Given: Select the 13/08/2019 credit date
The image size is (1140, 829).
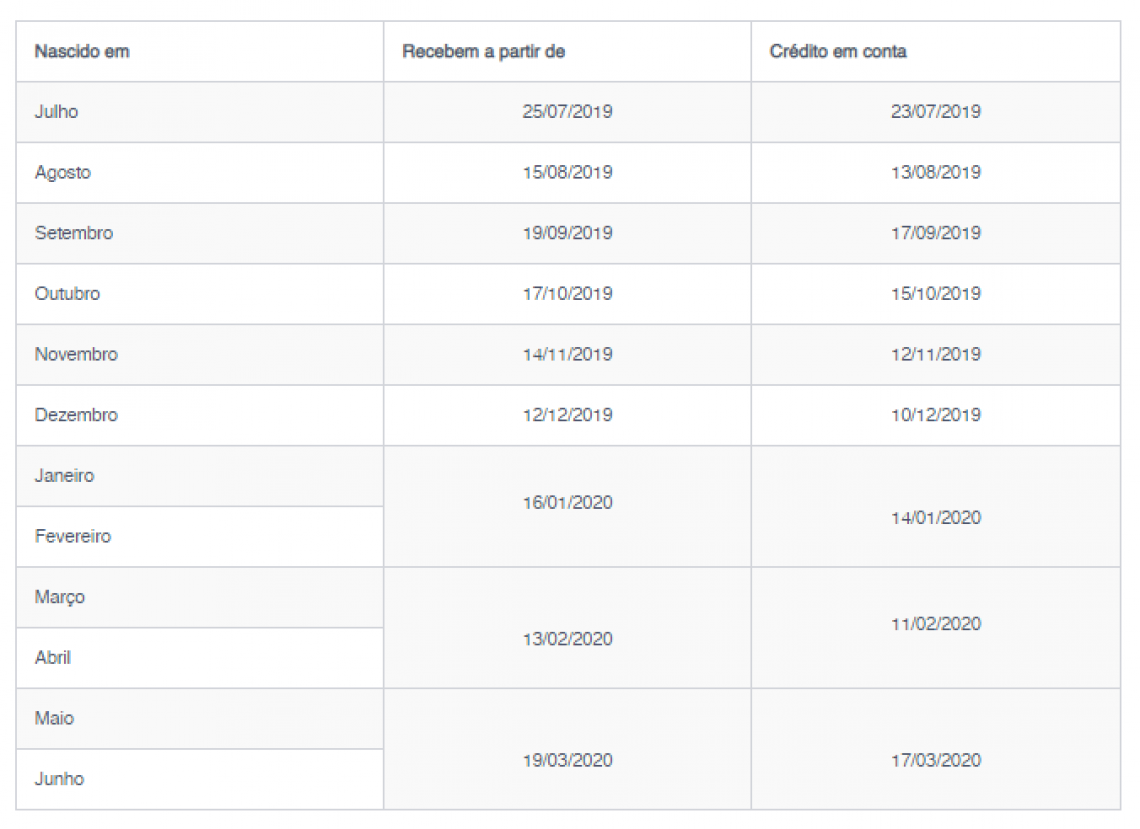Looking at the screenshot, I should tap(935, 172).
